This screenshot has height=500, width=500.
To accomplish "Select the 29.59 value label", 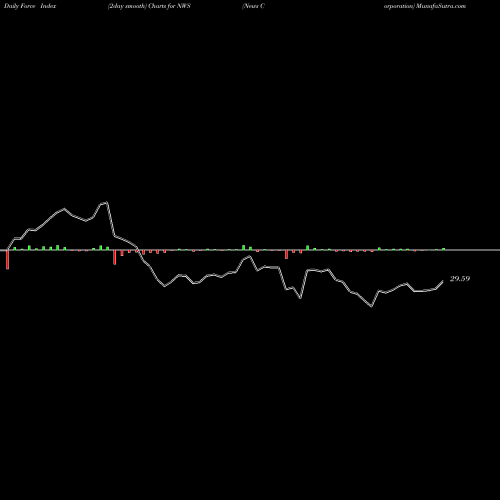I will point(460,279).
